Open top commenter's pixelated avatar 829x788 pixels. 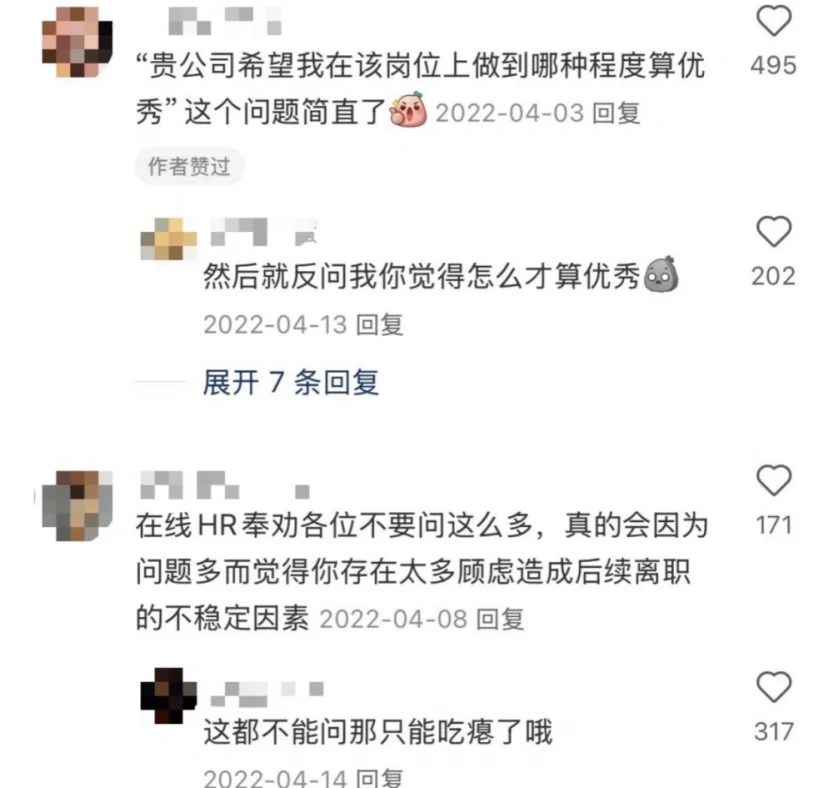(x=77, y=42)
